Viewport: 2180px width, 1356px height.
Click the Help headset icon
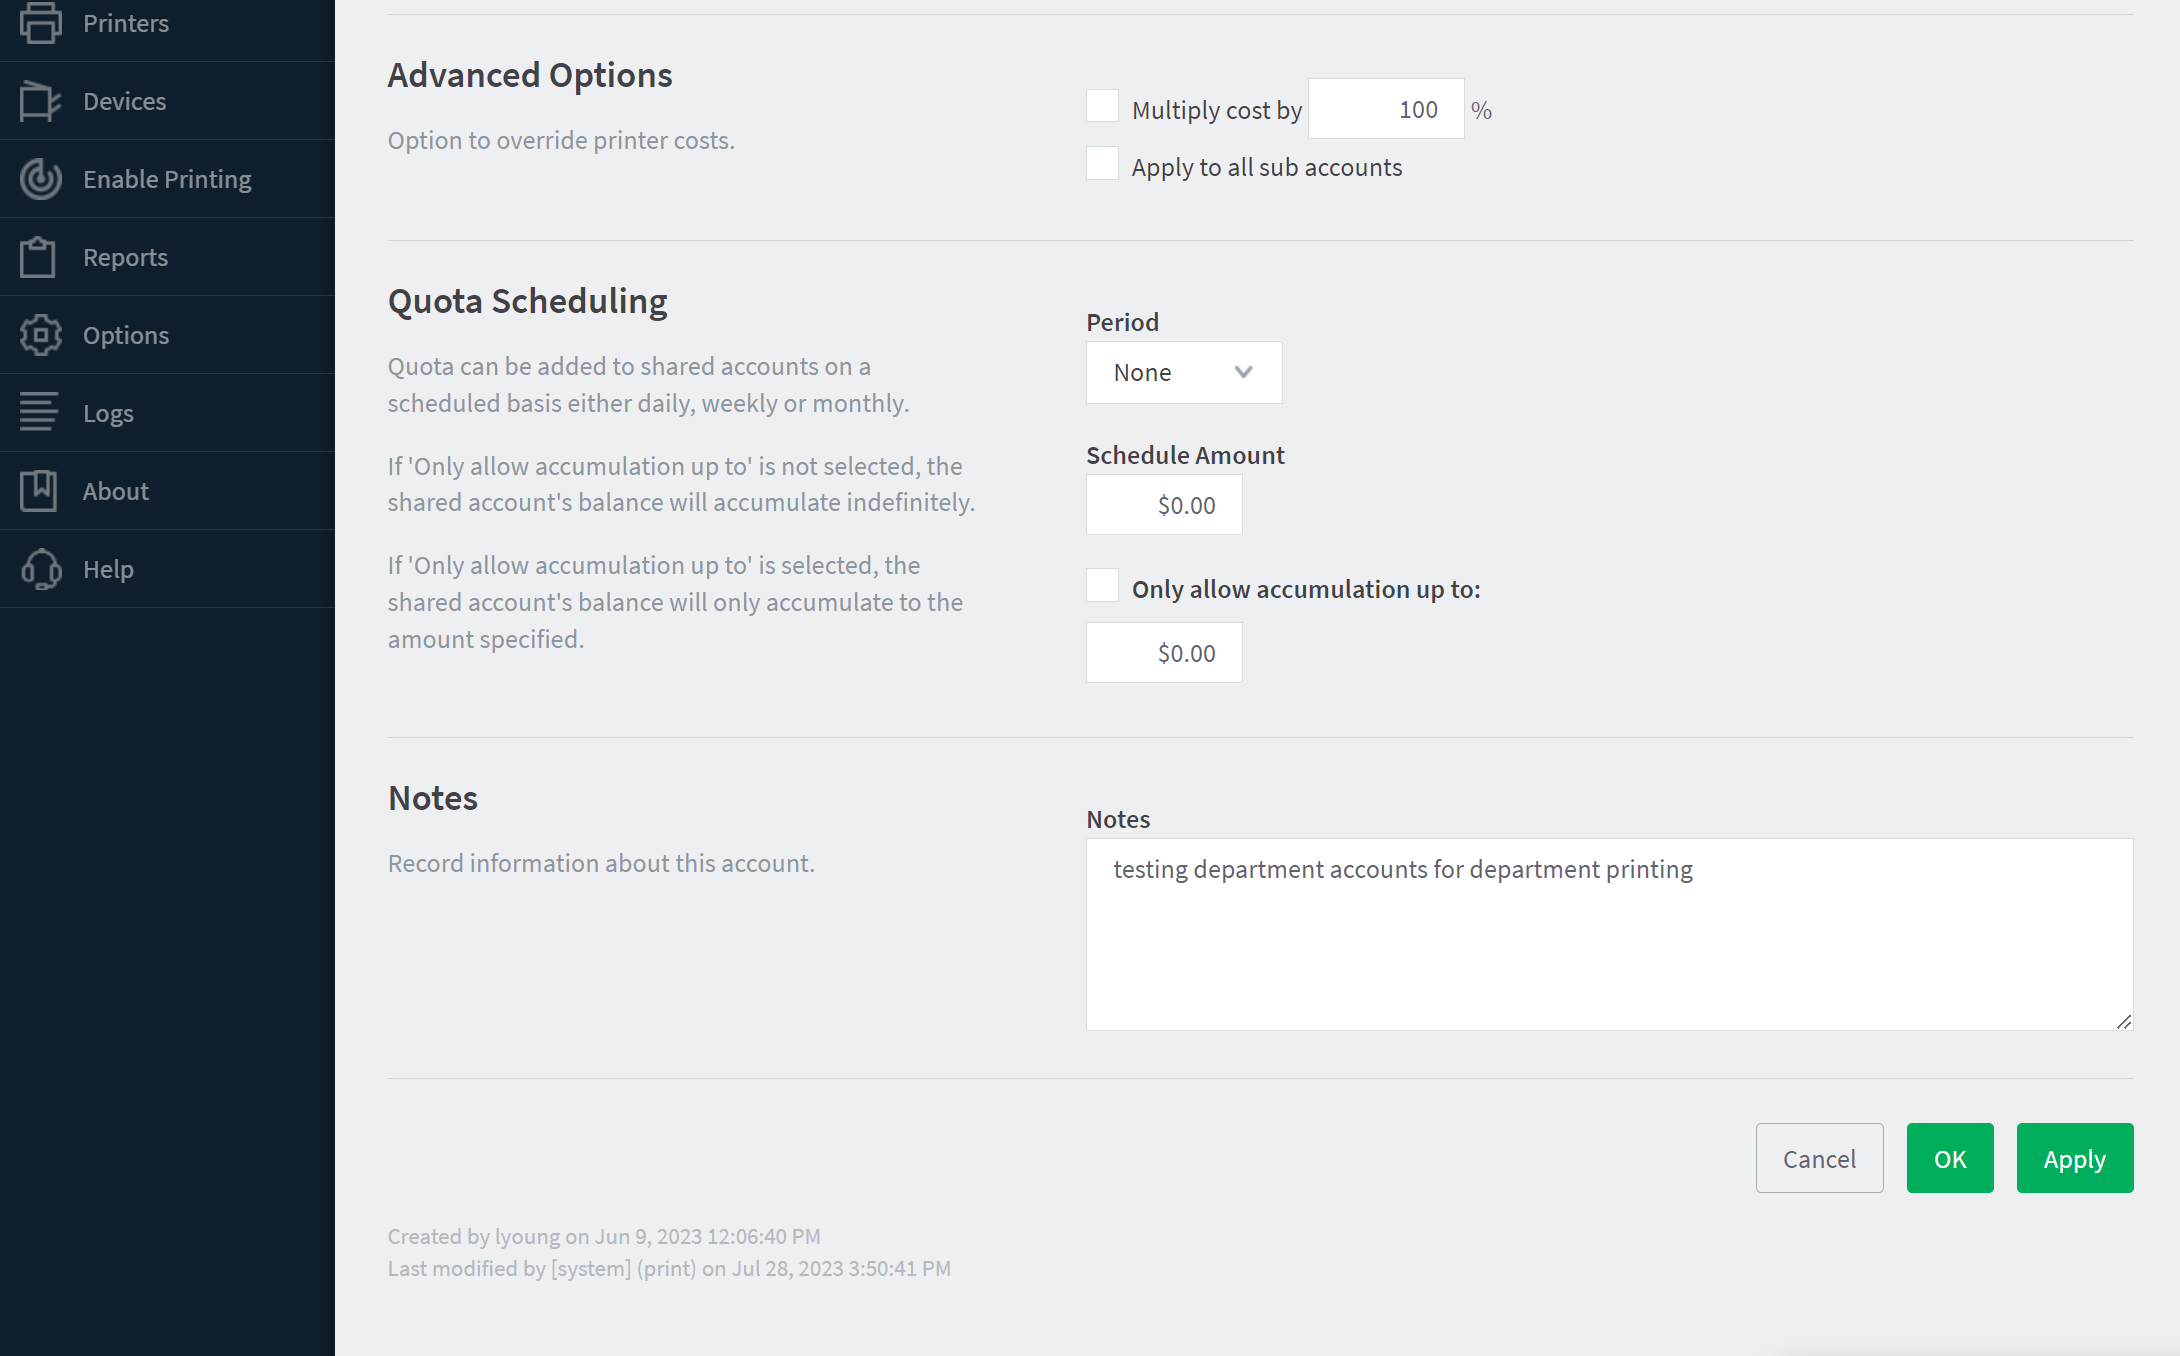click(41, 569)
